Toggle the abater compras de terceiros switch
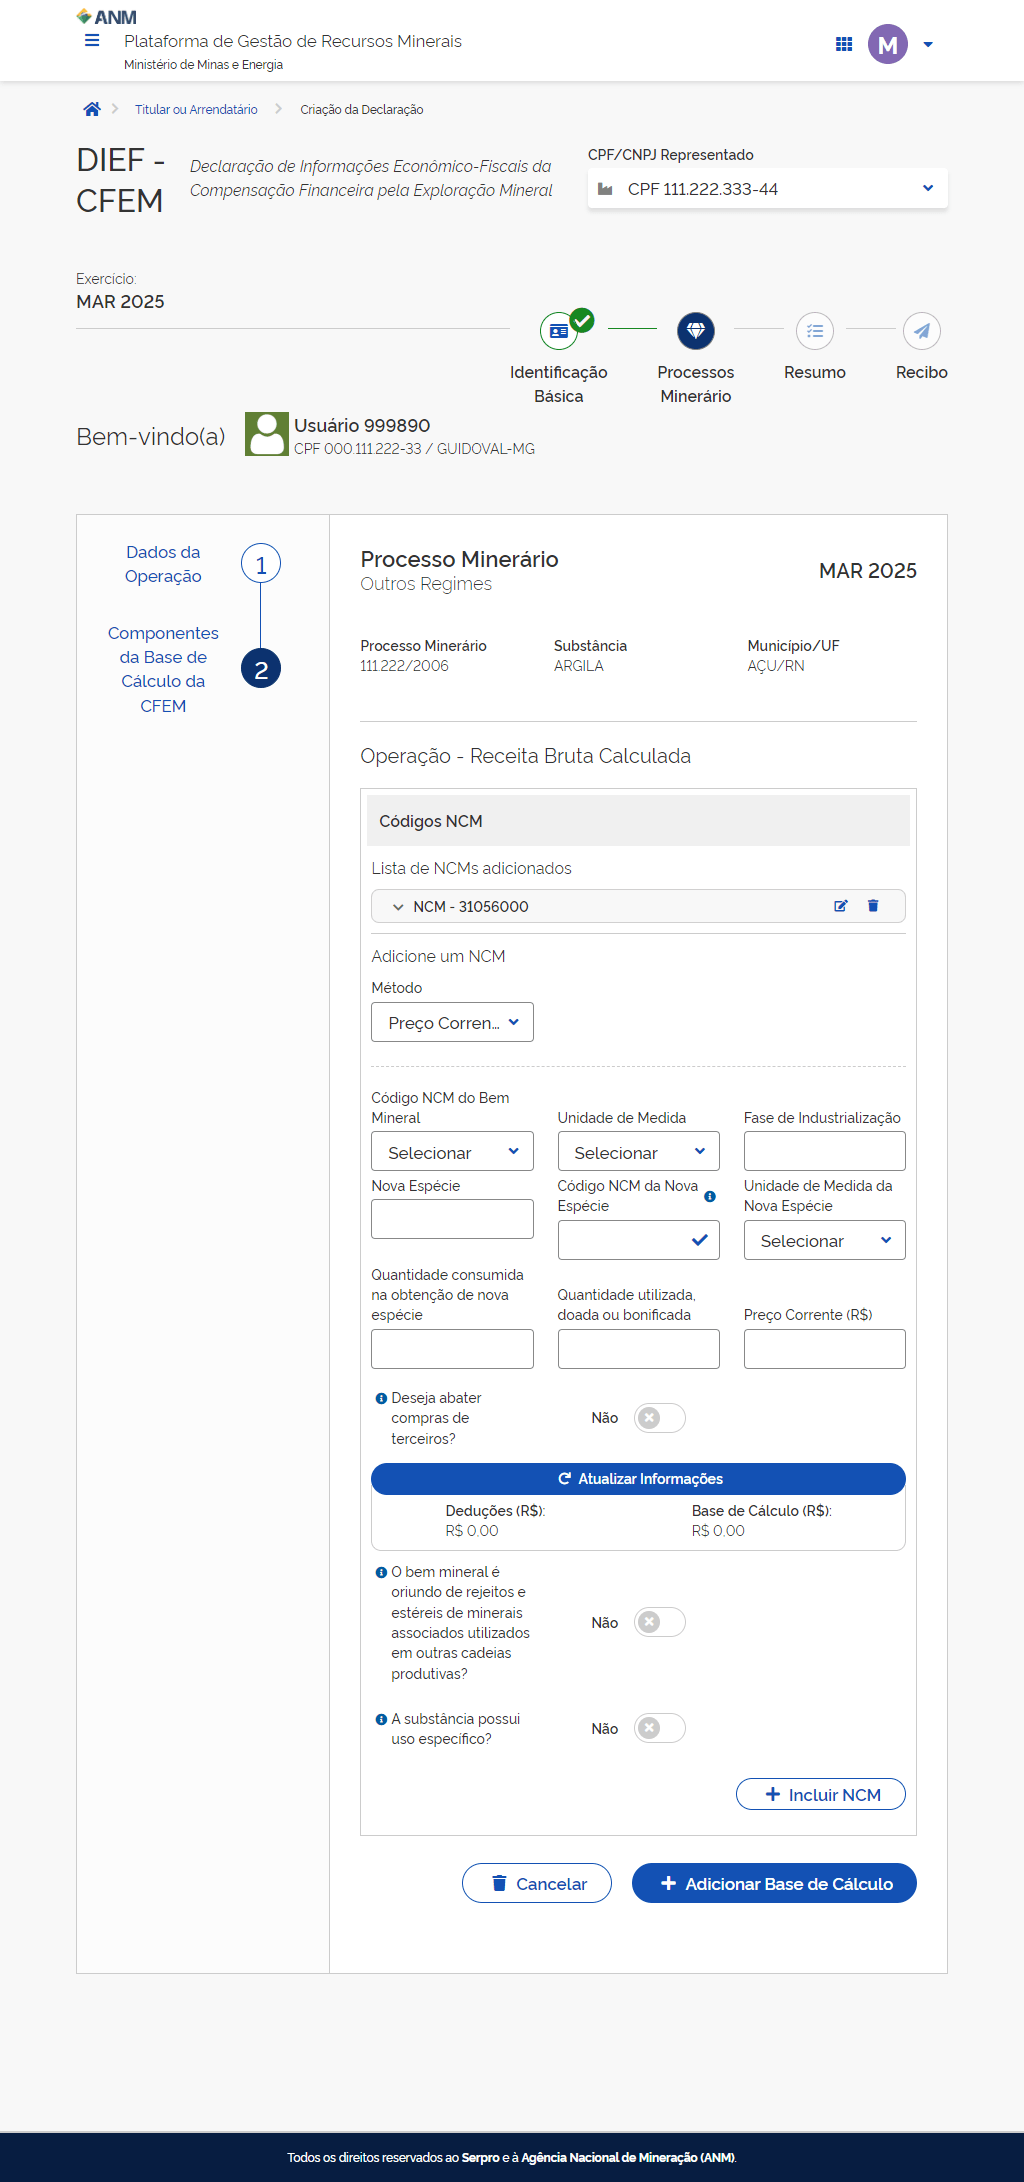The width and height of the screenshot is (1024, 2182). coord(659,1418)
